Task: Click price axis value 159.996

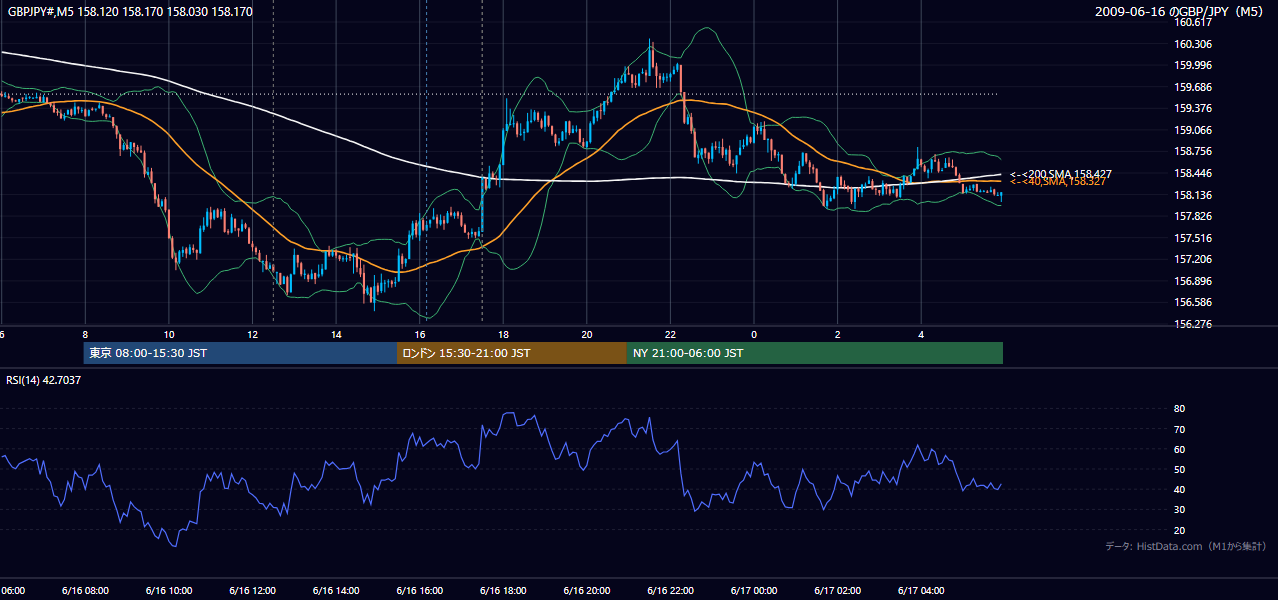Action: tap(1195, 65)
